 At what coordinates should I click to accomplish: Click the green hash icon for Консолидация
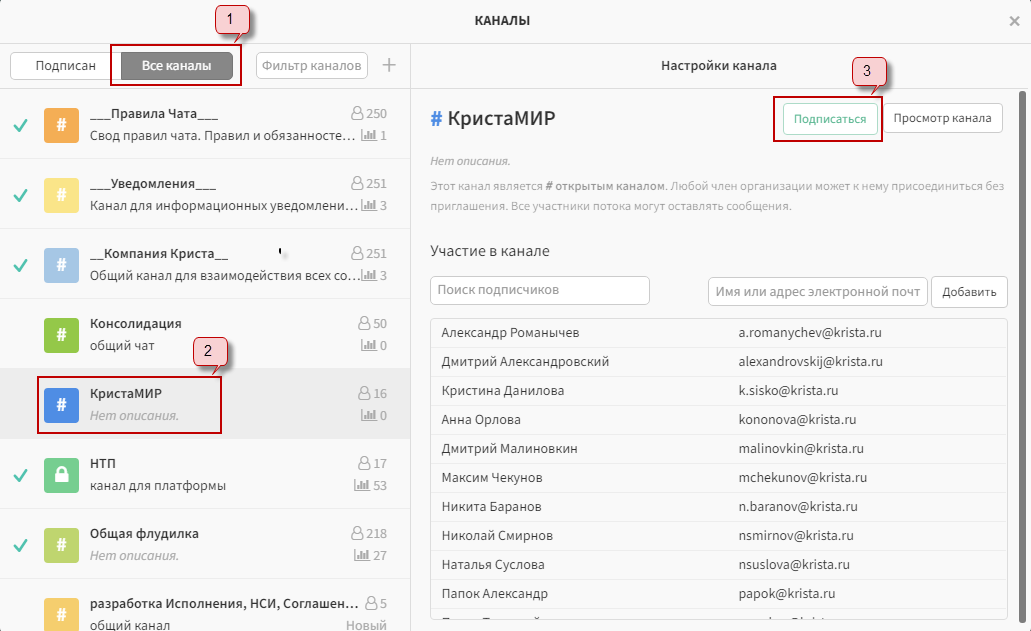pyautogui.click(x=62, y=335)
